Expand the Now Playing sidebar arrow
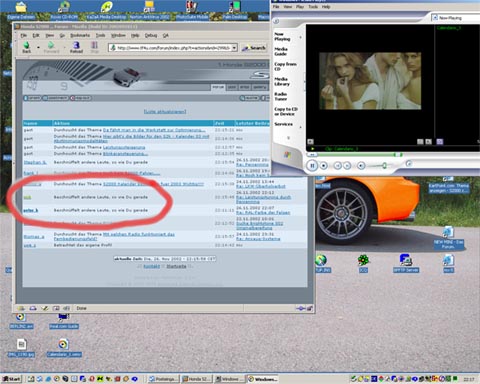 (x=300, y=37)
